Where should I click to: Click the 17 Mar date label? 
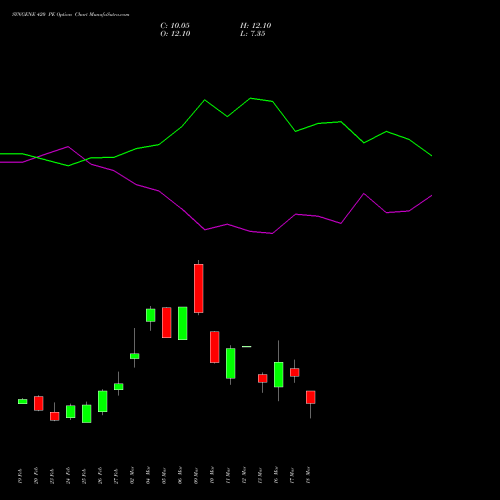[x=292, y=475]
